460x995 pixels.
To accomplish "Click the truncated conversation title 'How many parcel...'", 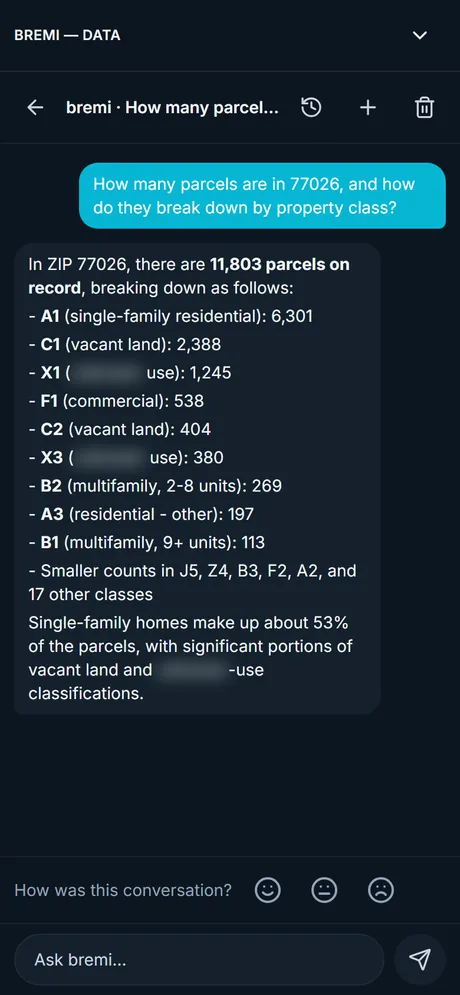I will (172, 107).
